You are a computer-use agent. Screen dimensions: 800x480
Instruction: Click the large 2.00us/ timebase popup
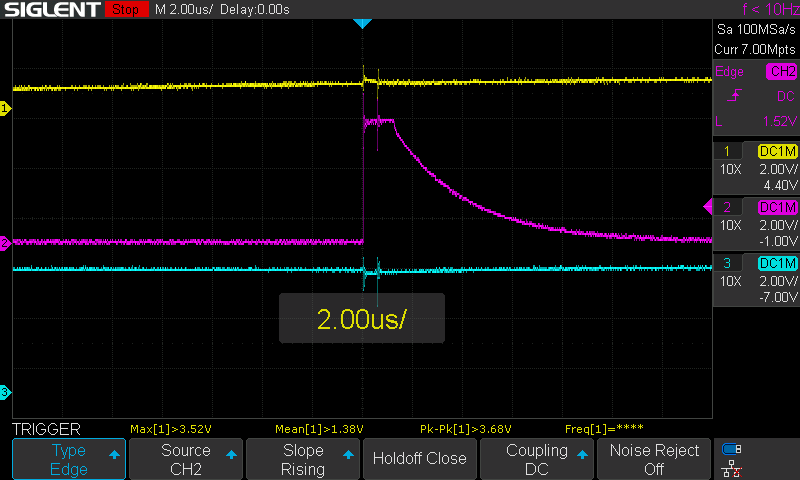point(362,318)
